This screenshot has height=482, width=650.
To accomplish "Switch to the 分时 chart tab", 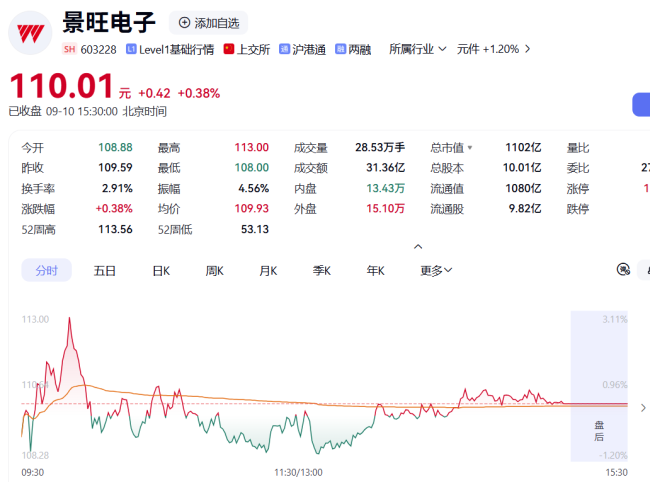I will click(46, 270).
